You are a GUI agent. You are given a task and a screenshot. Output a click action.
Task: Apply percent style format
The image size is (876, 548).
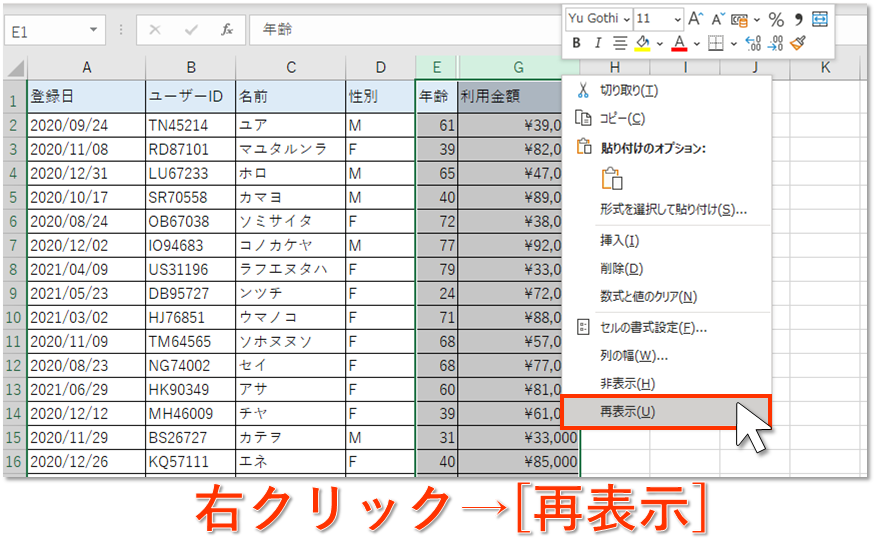point(776,20)
